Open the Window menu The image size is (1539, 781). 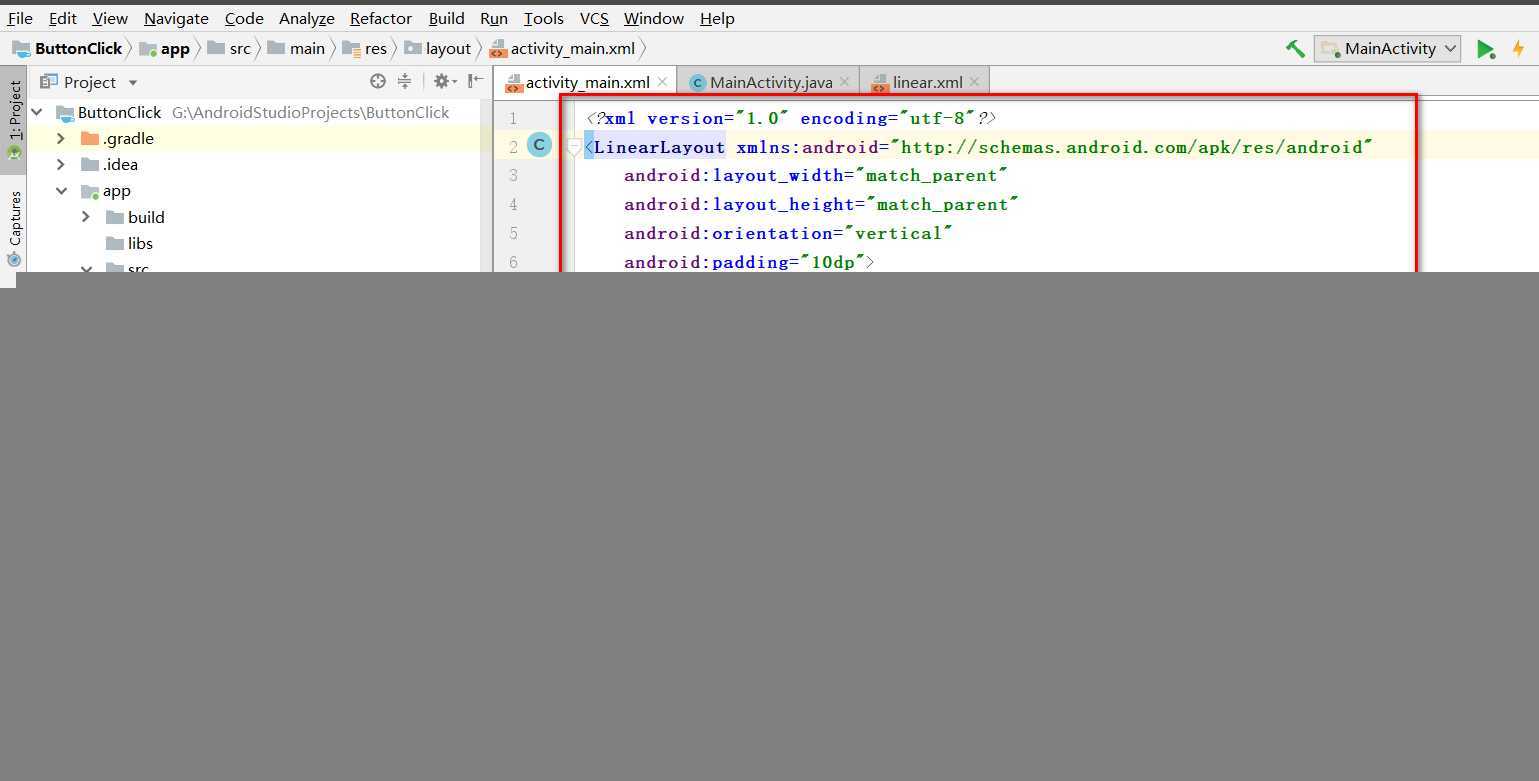point(654,18)
